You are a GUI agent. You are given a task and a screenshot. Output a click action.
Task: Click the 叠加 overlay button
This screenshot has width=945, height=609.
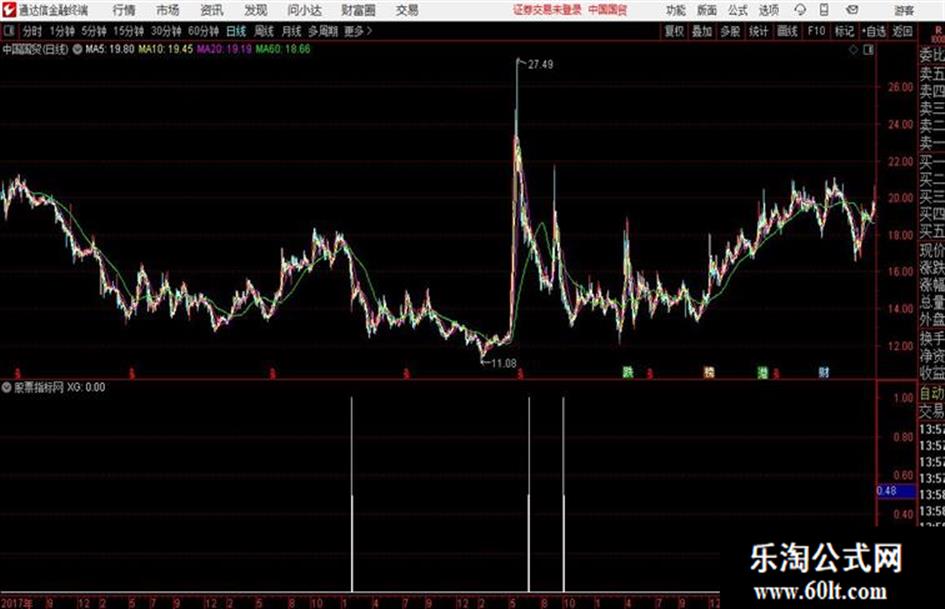point(702,31)
